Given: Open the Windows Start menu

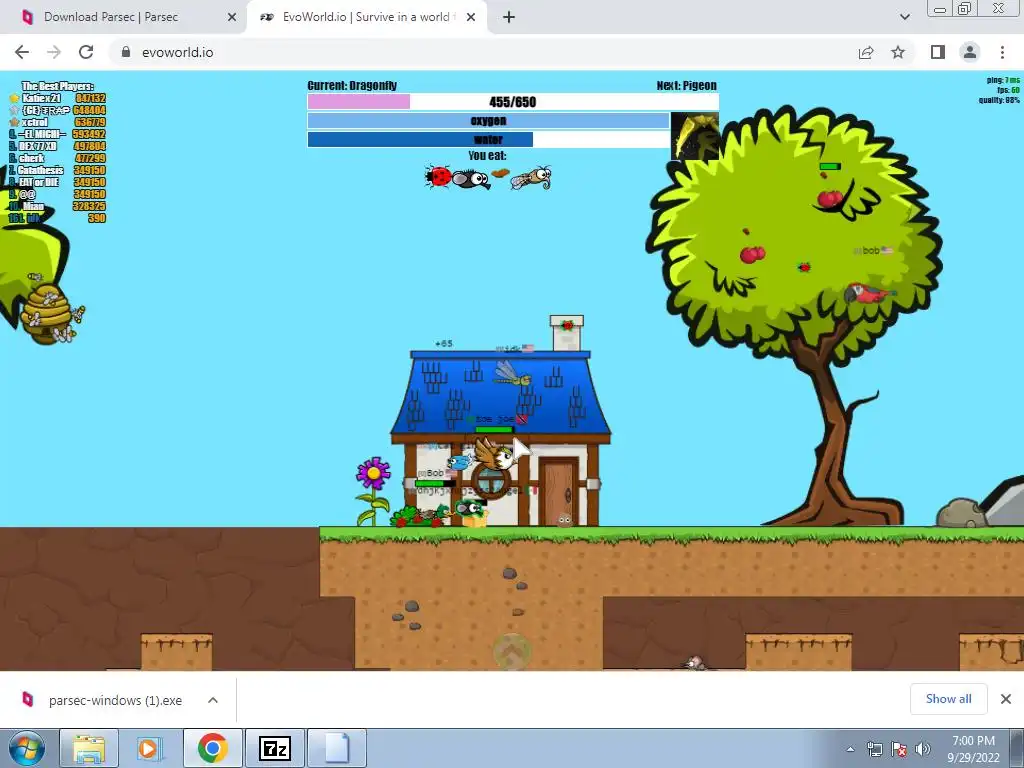Looking at the screenshot, I should tap(26, 749).
